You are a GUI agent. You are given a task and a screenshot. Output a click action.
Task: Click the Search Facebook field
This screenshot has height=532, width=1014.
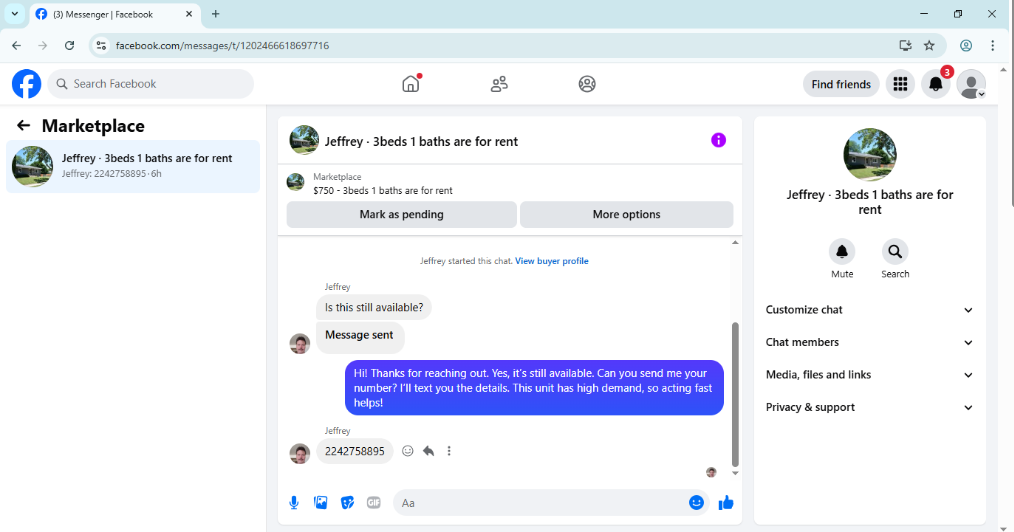(151, 84)
